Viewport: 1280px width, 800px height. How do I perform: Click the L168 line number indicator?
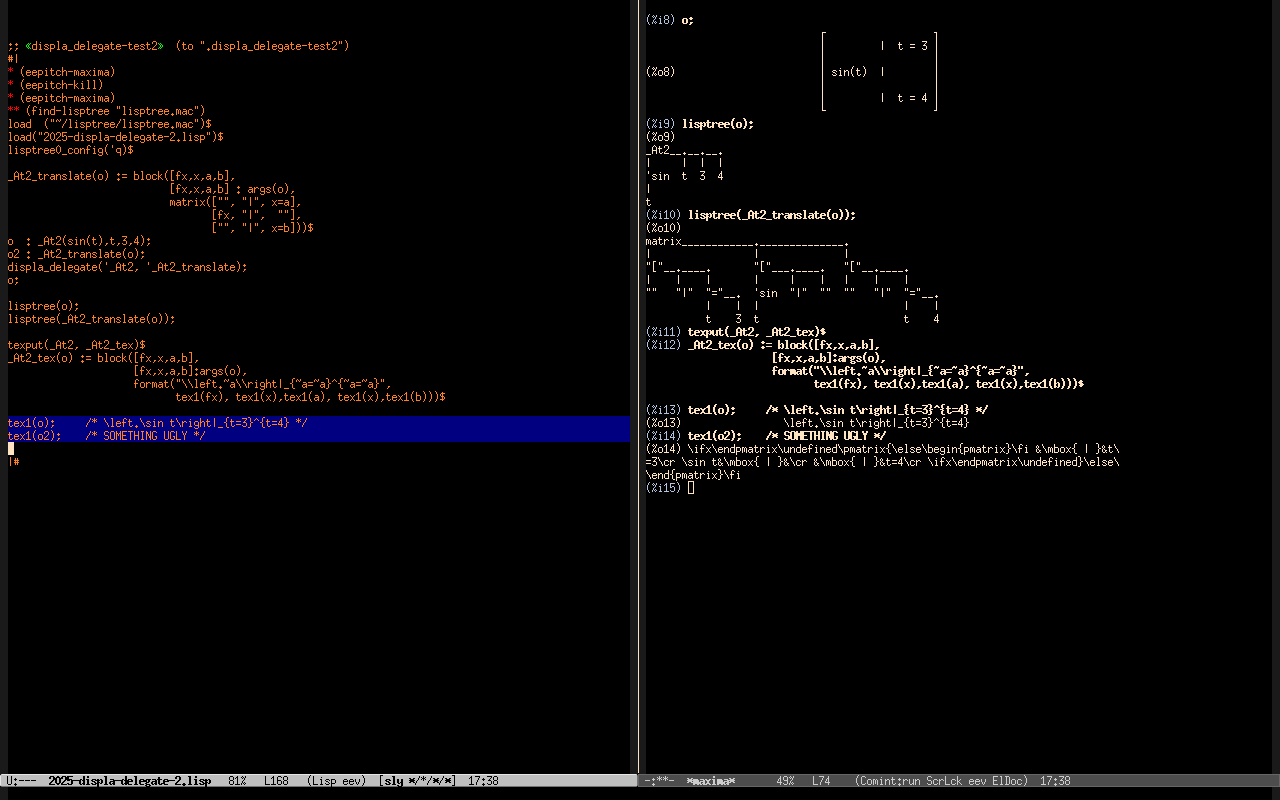[278, 780]
